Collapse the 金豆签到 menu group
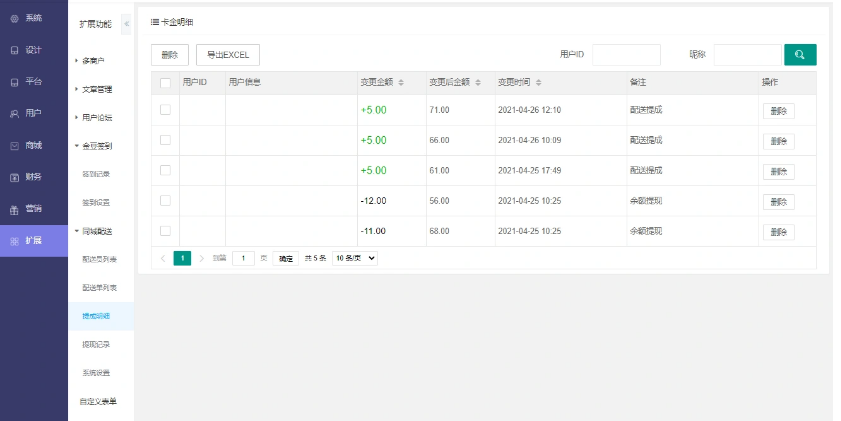The image size is (841, 421). (100, 146)
